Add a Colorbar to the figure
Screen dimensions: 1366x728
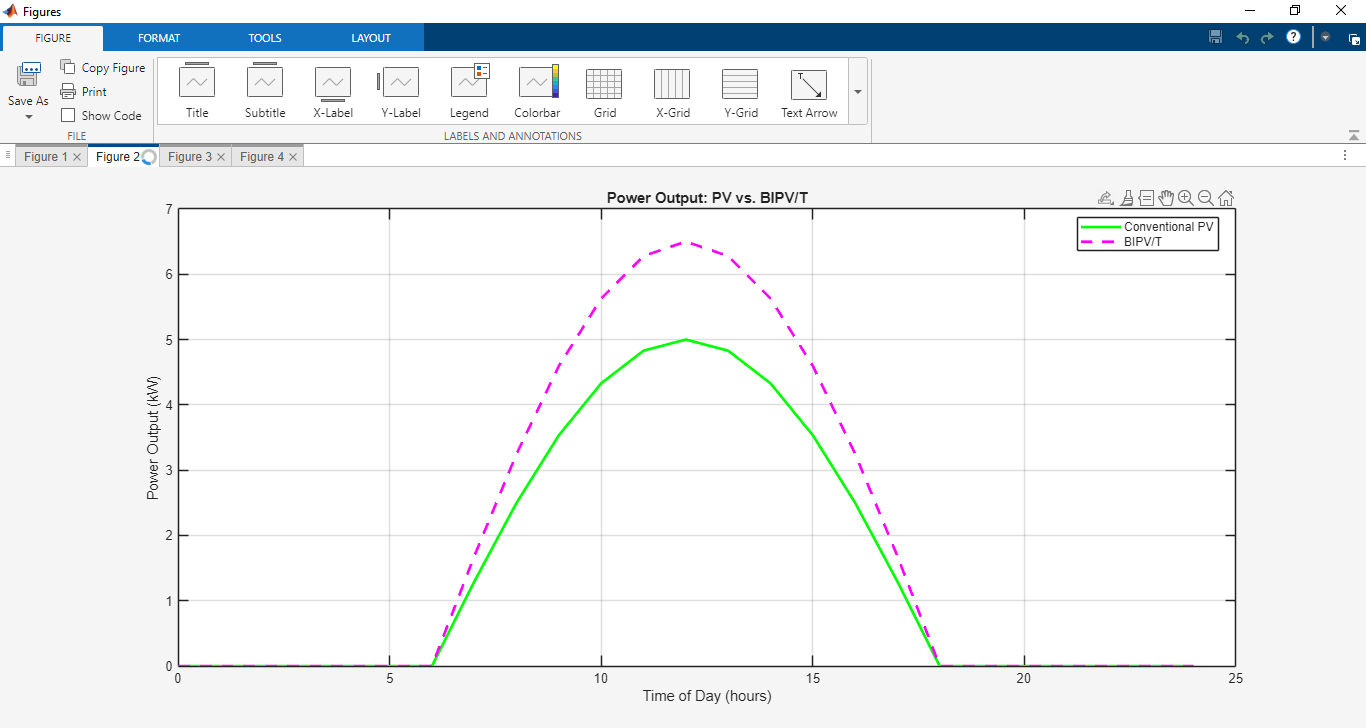(x=537, y=91)
